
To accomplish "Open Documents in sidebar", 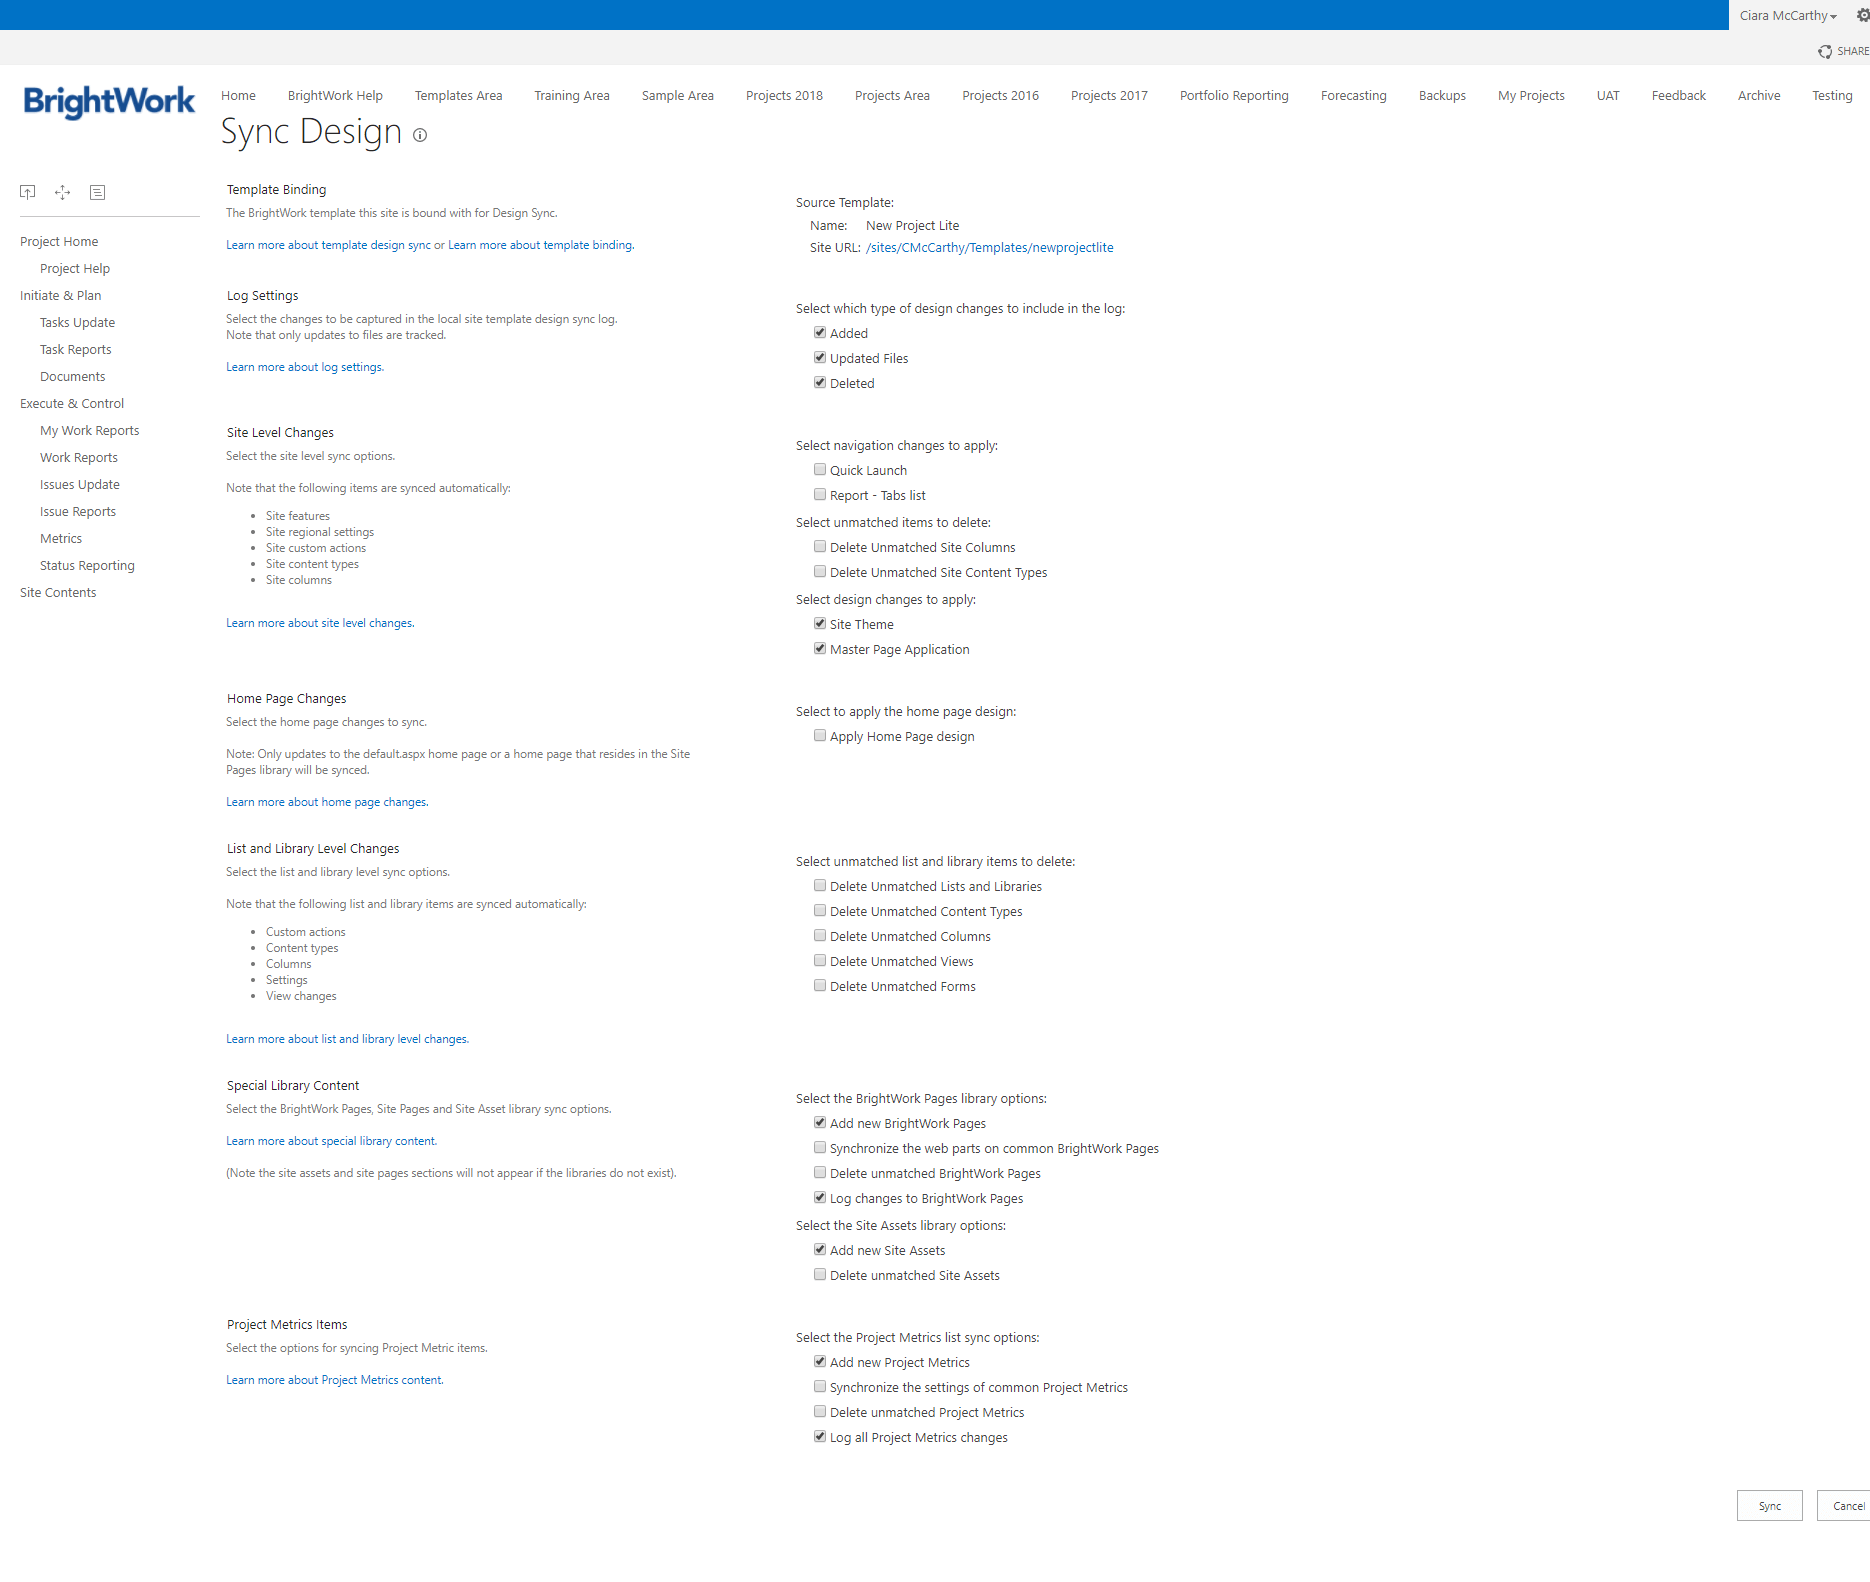I will pyautogui.click(x=72, y=376).
